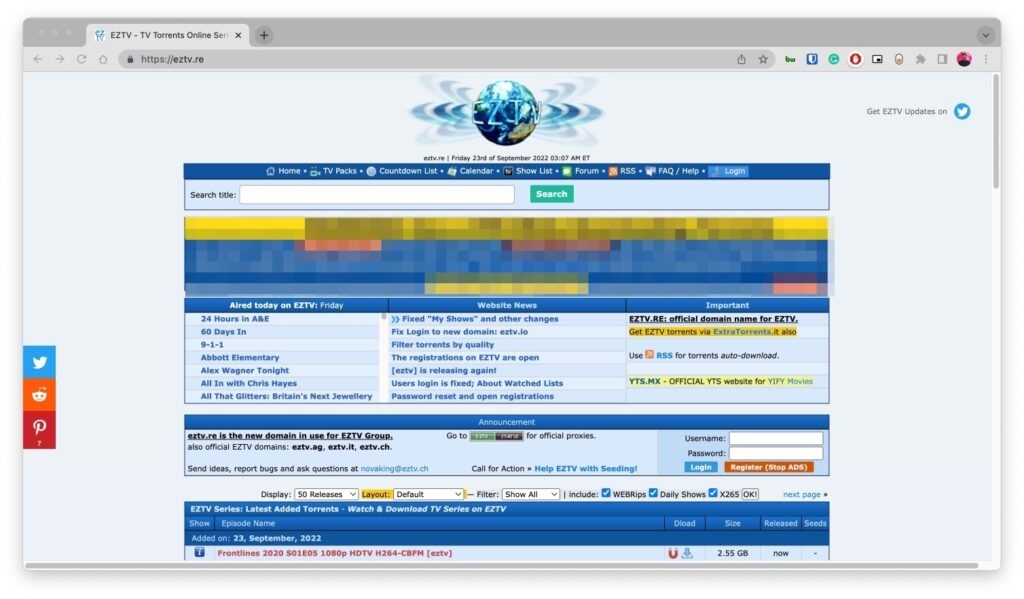Click novaking@eztv.ch email link

(394, 468)
